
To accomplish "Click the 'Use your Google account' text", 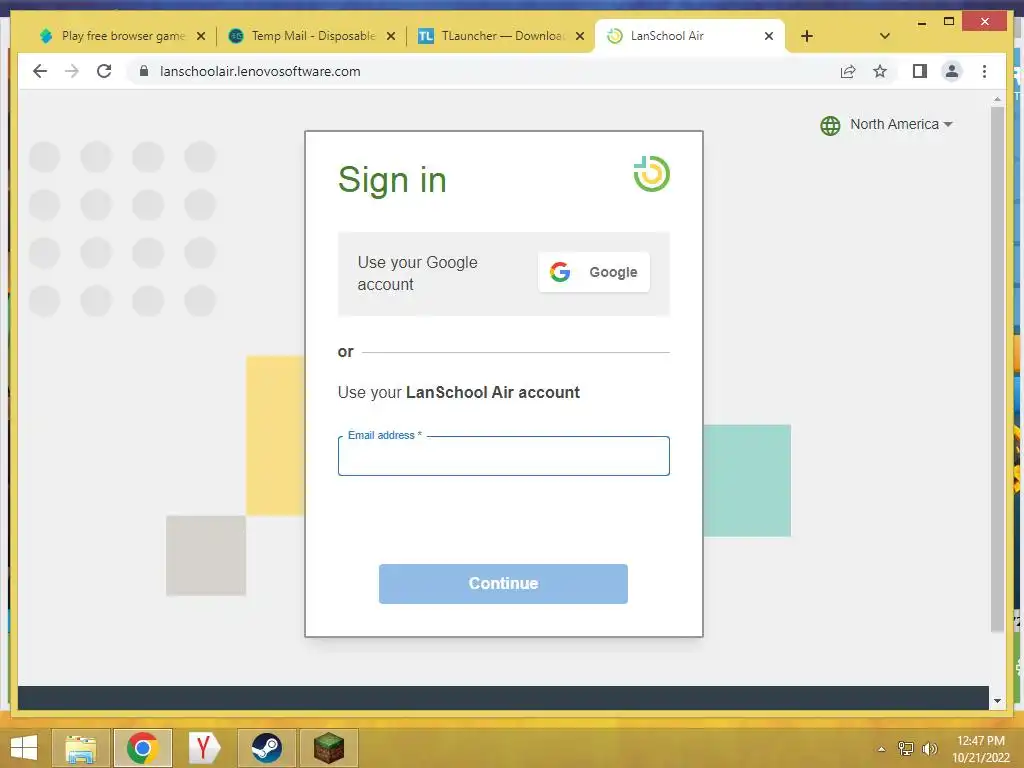I will (417, 273).
